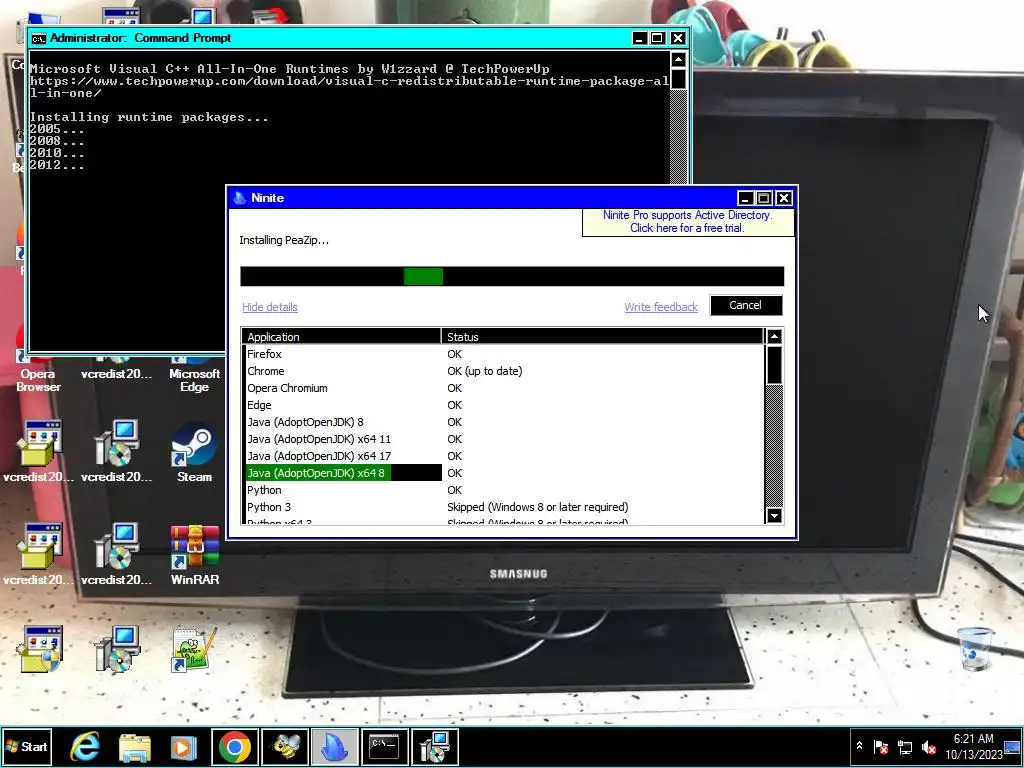Click the muted volume tray icon
Viewport: 1024px width, 768px height.
(928, 746)
